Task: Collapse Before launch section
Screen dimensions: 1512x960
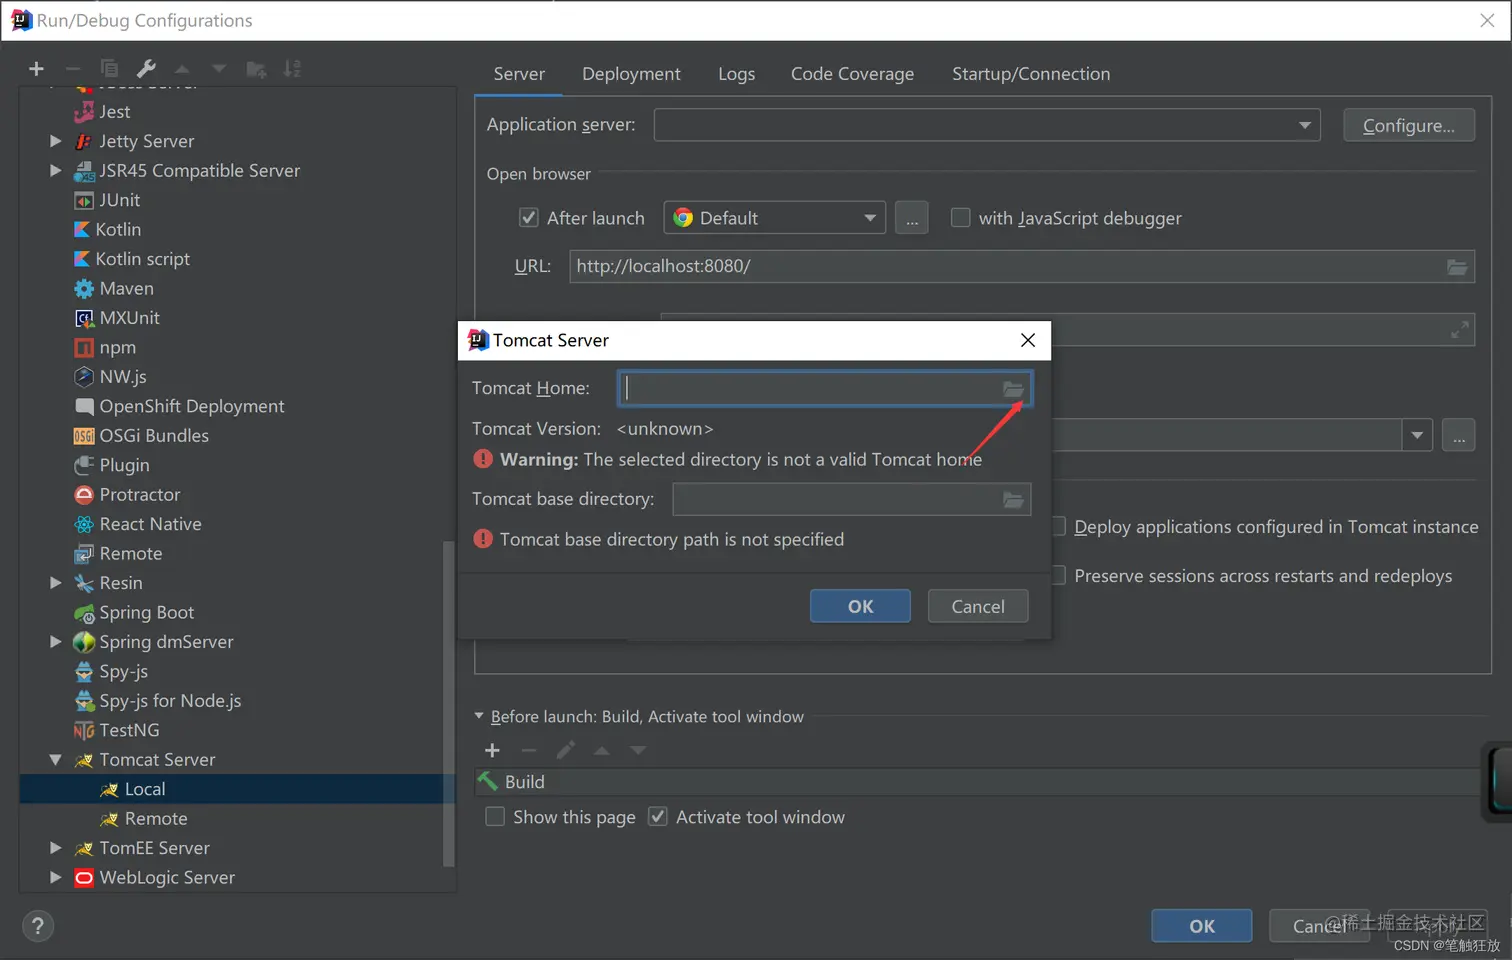Action: (x=479, y=716)
